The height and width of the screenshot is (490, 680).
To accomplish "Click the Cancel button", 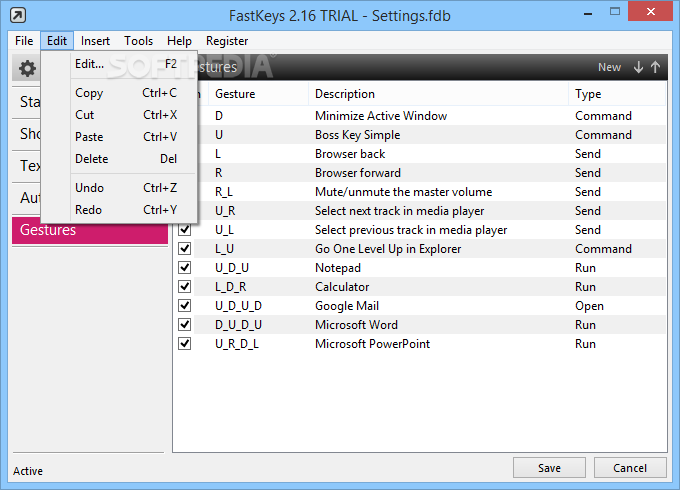I will coord(630,468).
